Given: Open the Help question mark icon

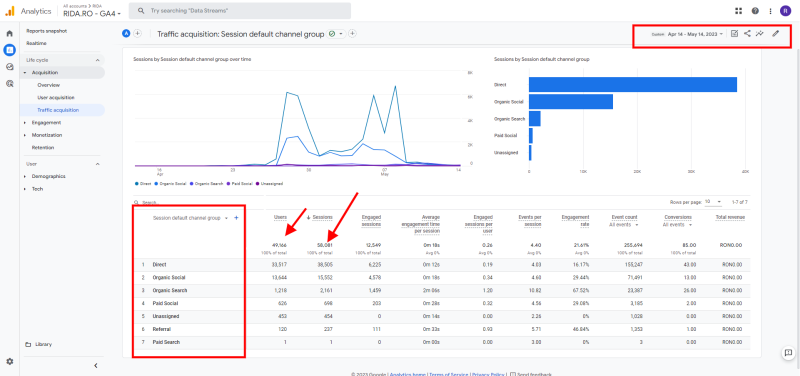Looking at the screenshot, I should [755, 11].
